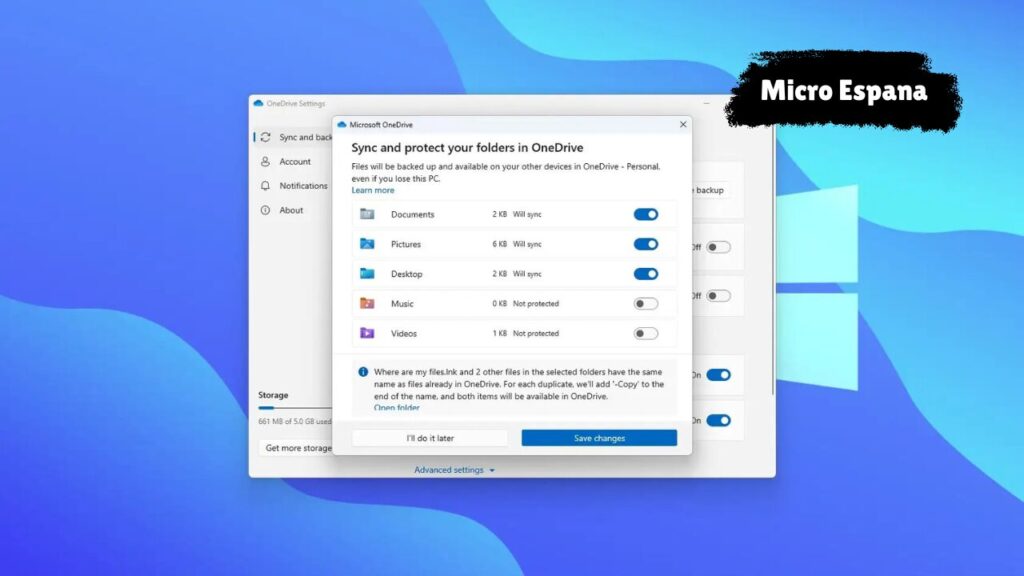Viewport: 1024px width, 576px height.
Task: Turn off Documents folder sync toggle
Action: (x=646, y=214)
